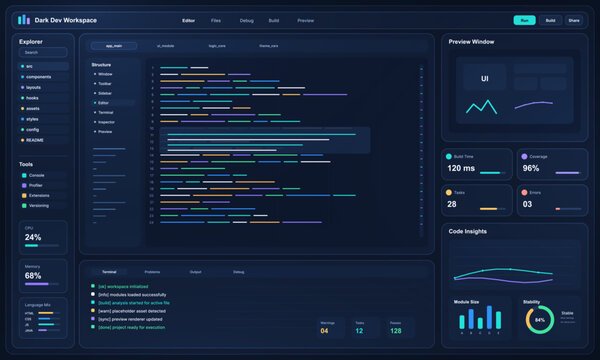Click the Warnings count 04
Screen dimensions: 600x360
click(324, 331)
